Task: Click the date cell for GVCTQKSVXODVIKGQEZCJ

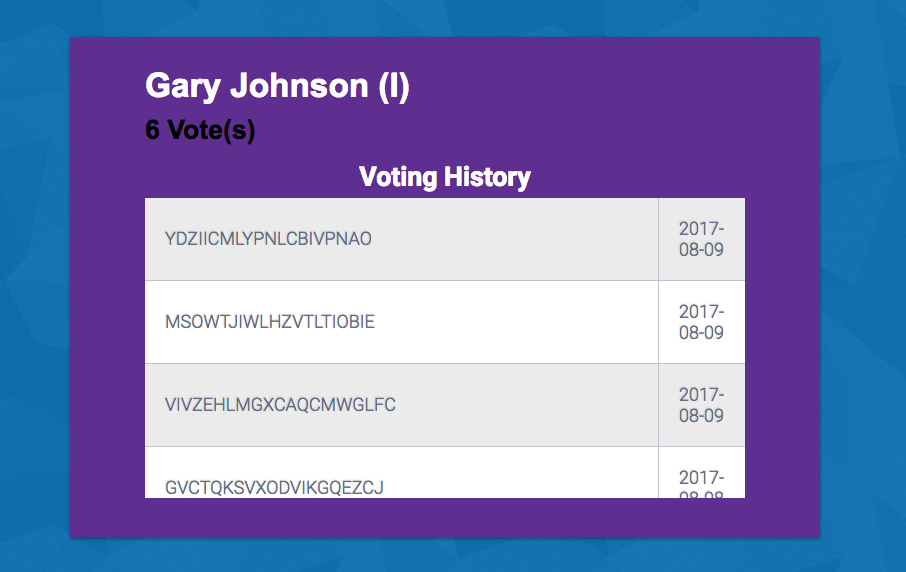Action: (701, 472)
